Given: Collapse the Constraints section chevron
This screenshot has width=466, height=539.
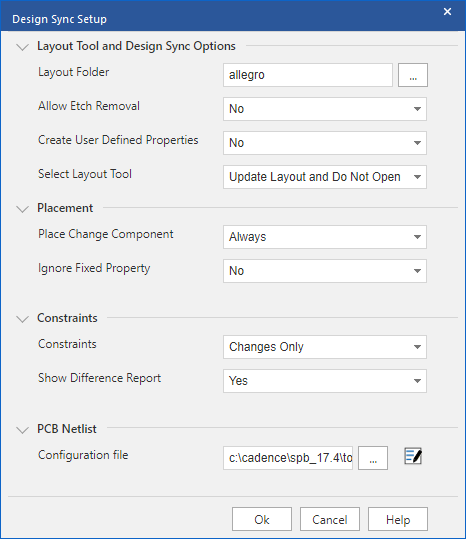Looking at the screenshot, I should [23, 319].
